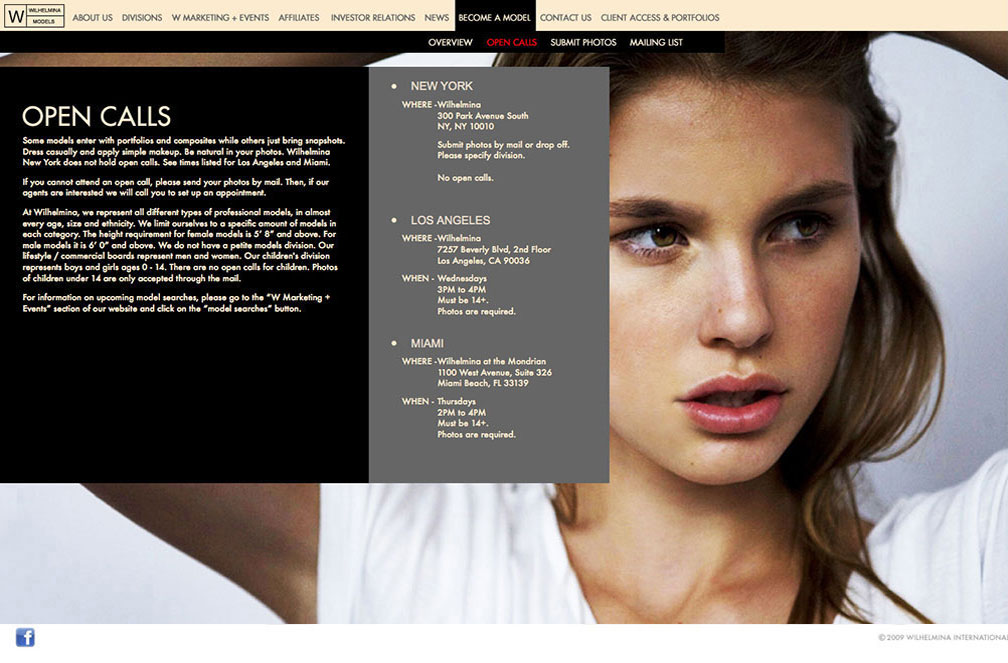The image size is (1008, 663).
Task: Click the Open Calls page heading
Action: click(96, 116)
